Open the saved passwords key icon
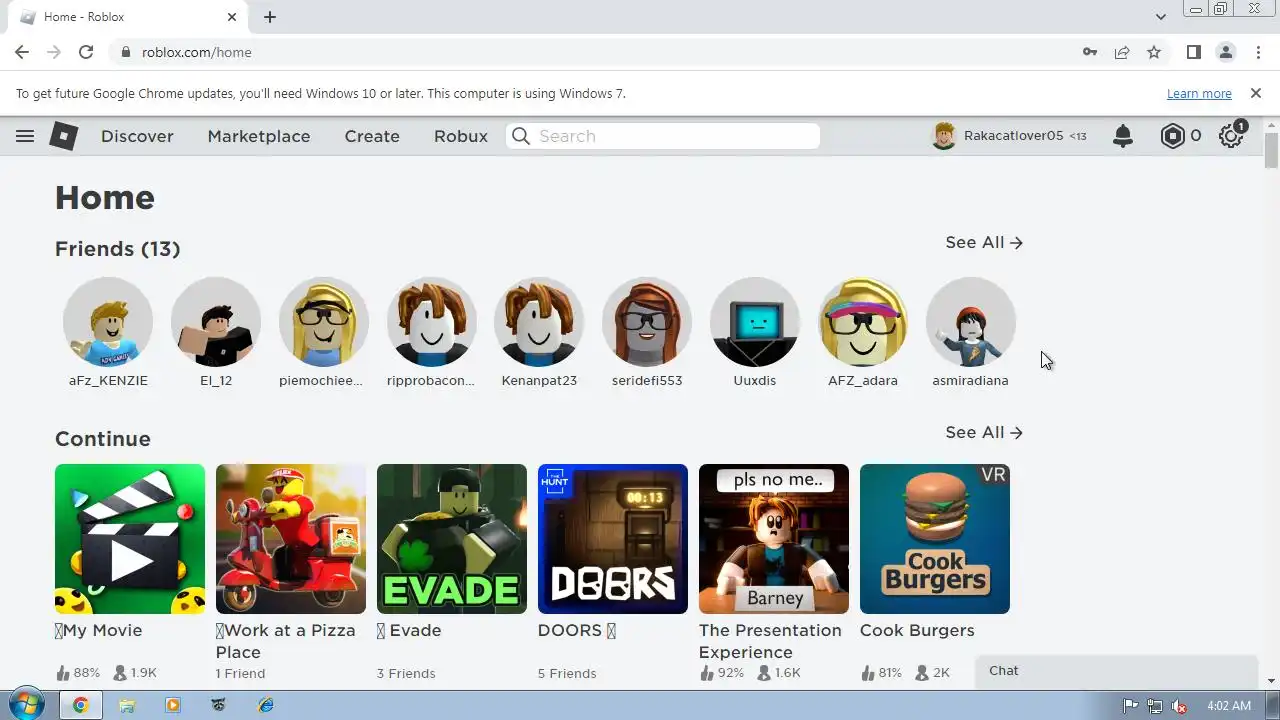Viewport: 1280px width, 720px height. (1090, 52)
